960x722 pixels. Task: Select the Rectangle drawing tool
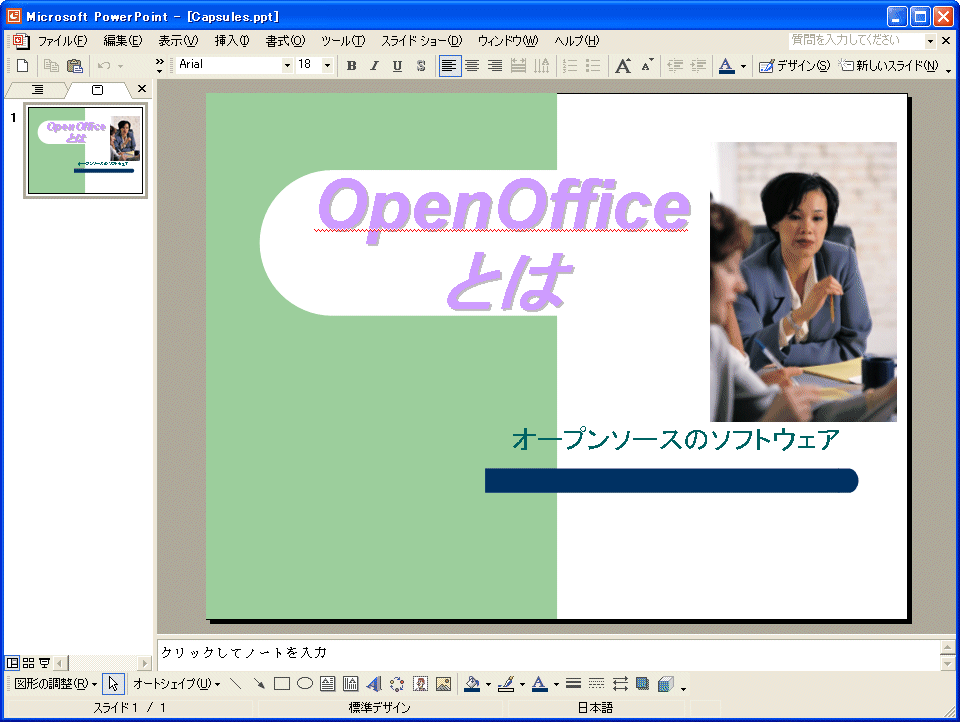pos(282,683)
